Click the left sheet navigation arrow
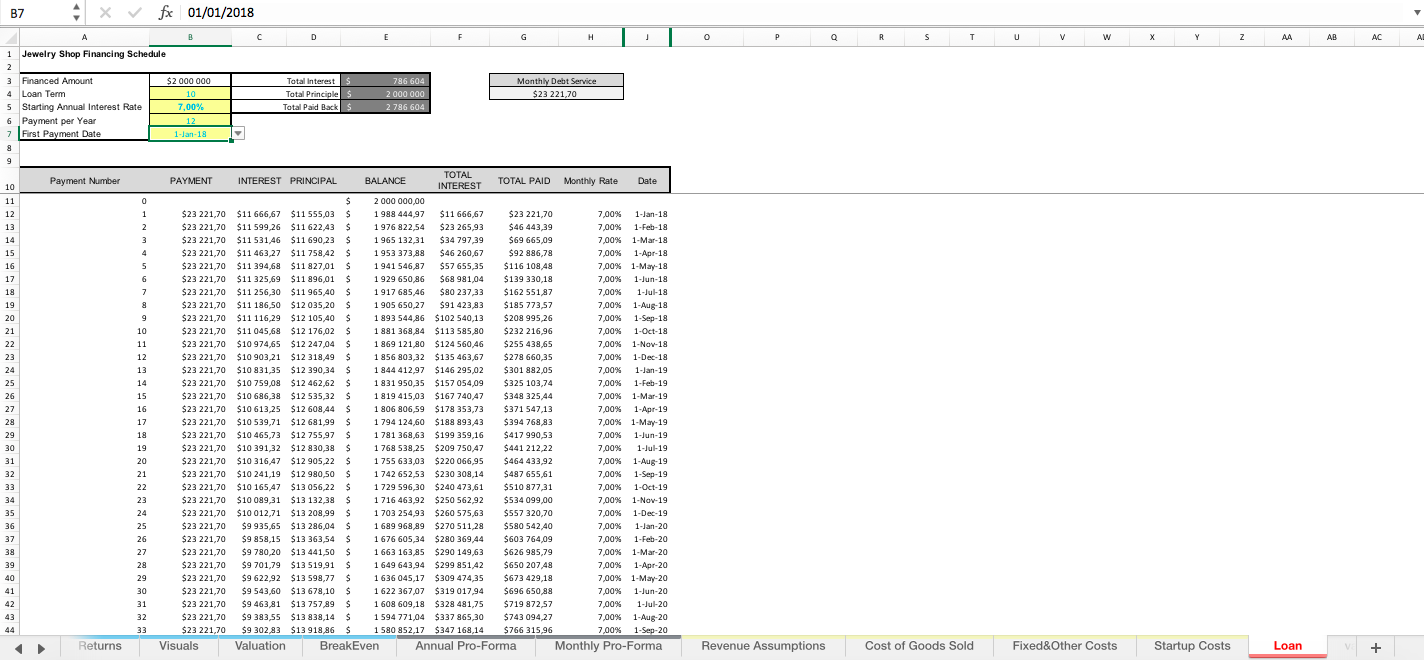Viewport: 1424px width, 660px height. (x=20, y=646)
